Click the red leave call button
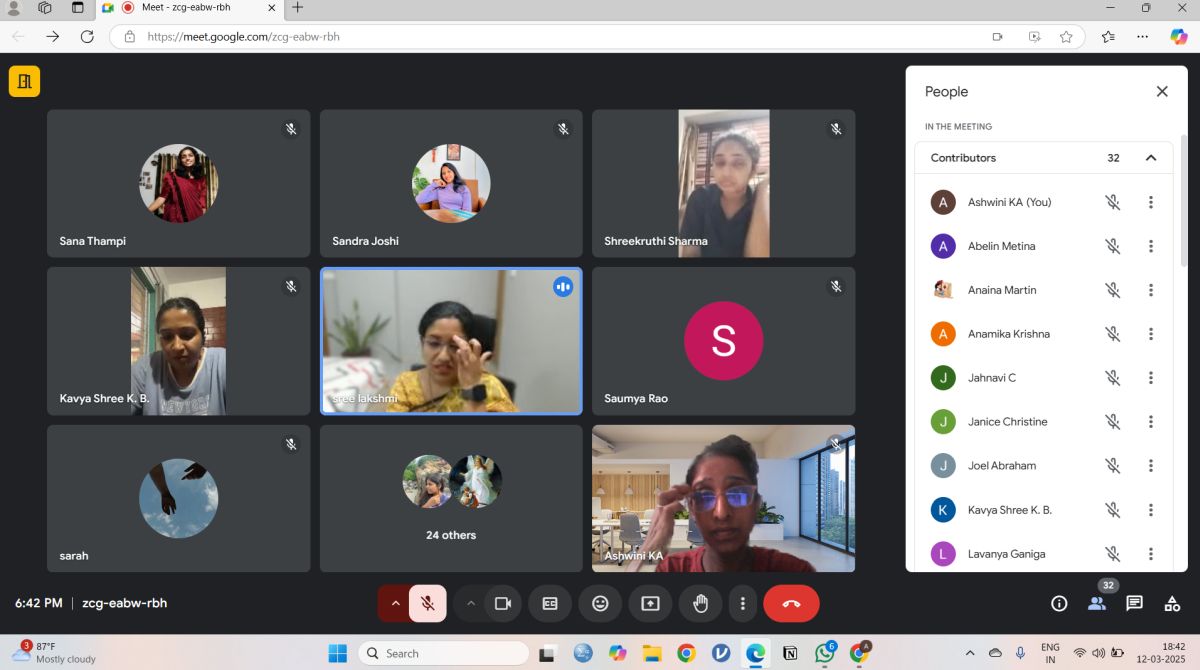Viewport: 1200px width, 670px height. coord(791,603)
